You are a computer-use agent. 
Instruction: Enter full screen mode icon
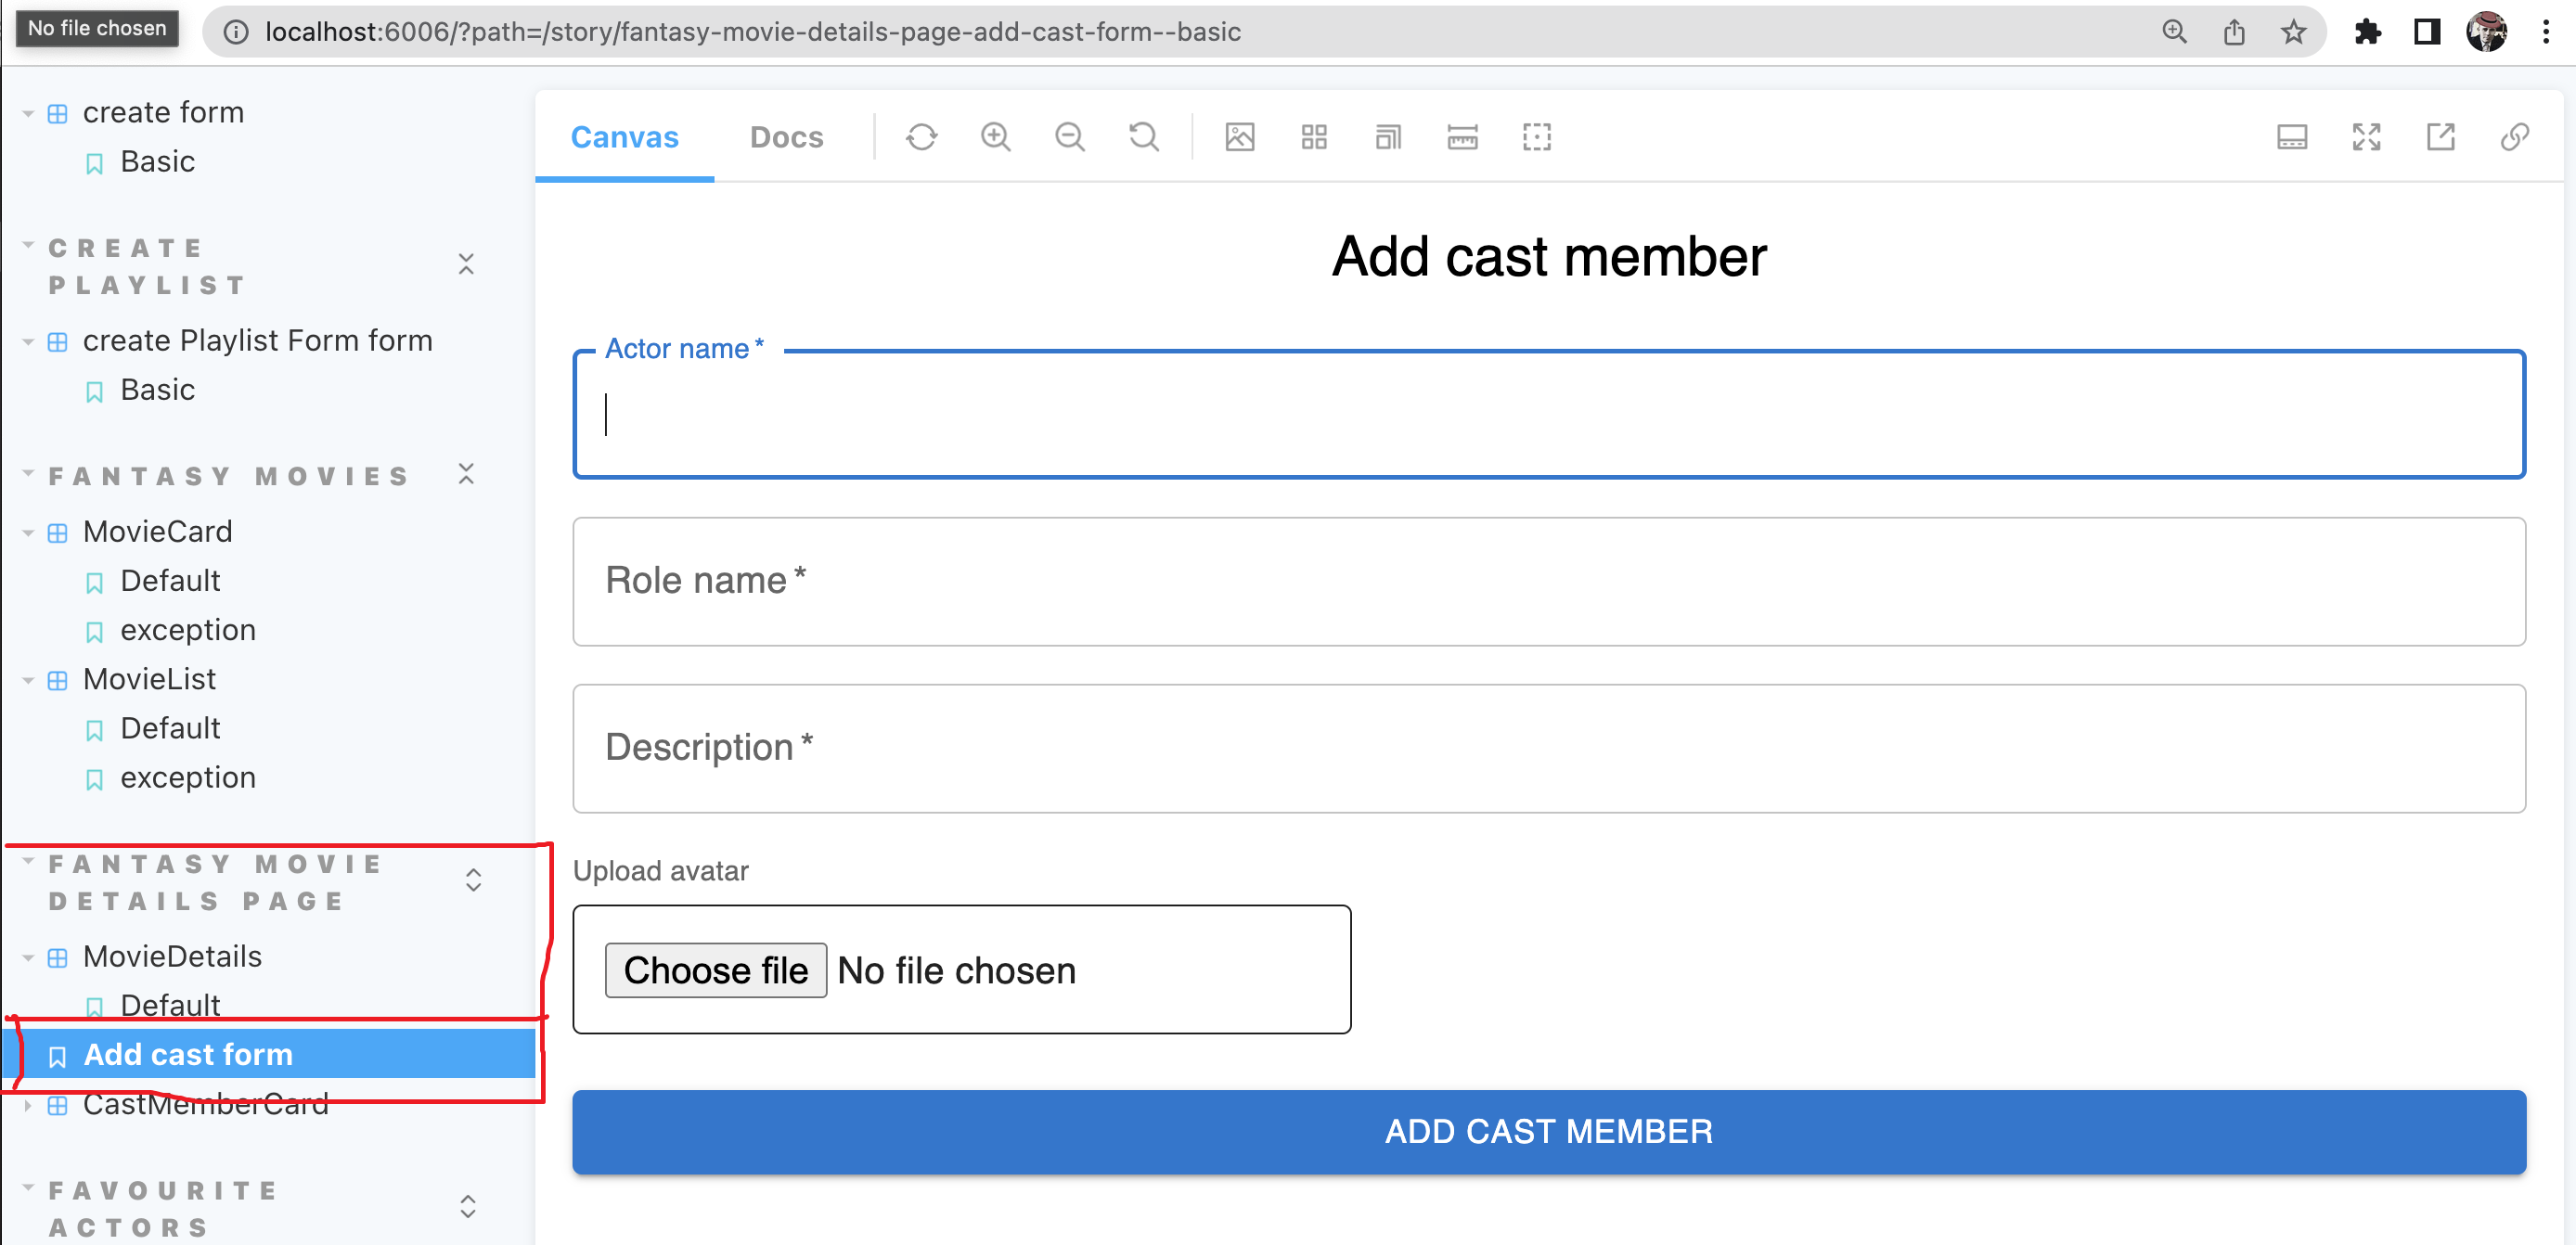click(2366, 137)
